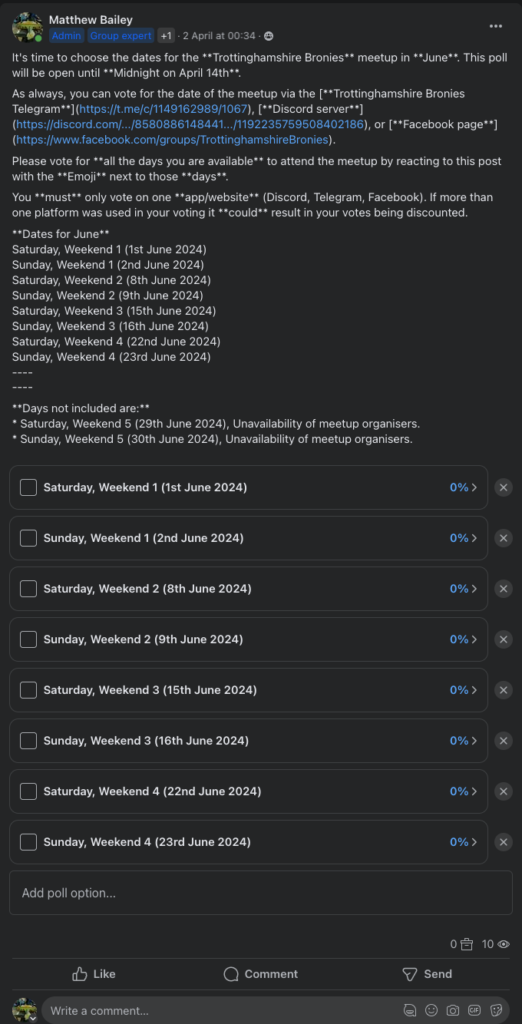Open the Telegram t.me link

point(163,108)
